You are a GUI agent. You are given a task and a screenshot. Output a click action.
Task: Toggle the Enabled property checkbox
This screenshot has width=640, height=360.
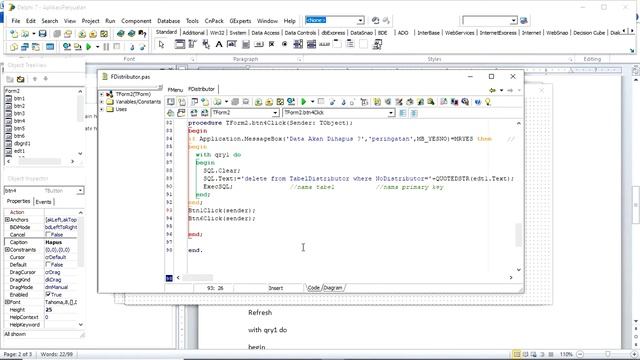[48, 294]
